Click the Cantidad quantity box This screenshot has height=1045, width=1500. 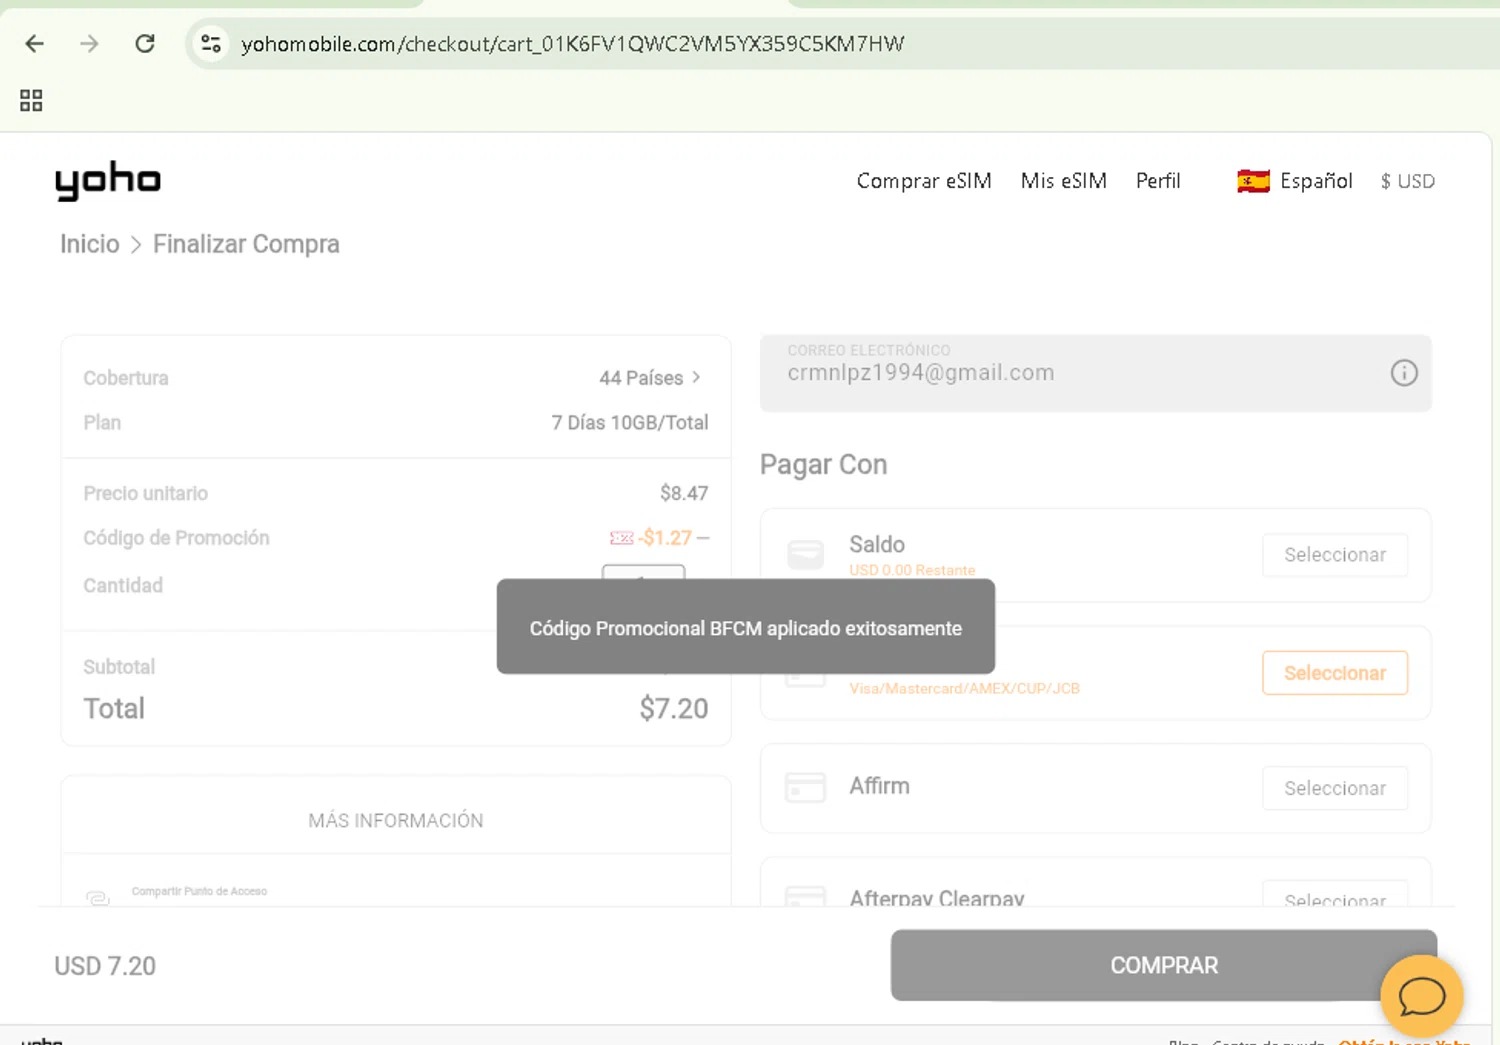pos(643,573)
